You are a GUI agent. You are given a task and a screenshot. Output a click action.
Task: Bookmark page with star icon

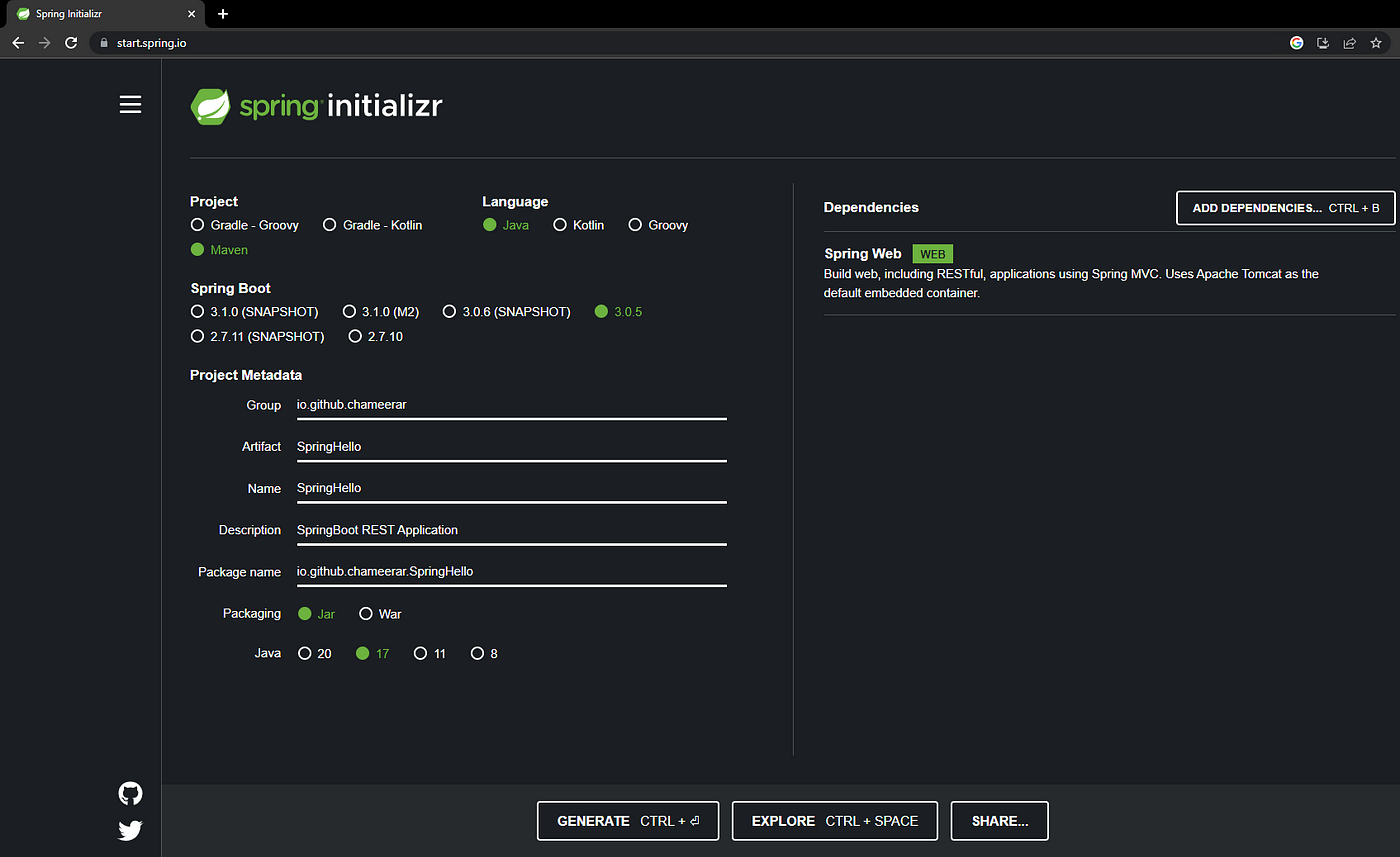(1376, 43)
